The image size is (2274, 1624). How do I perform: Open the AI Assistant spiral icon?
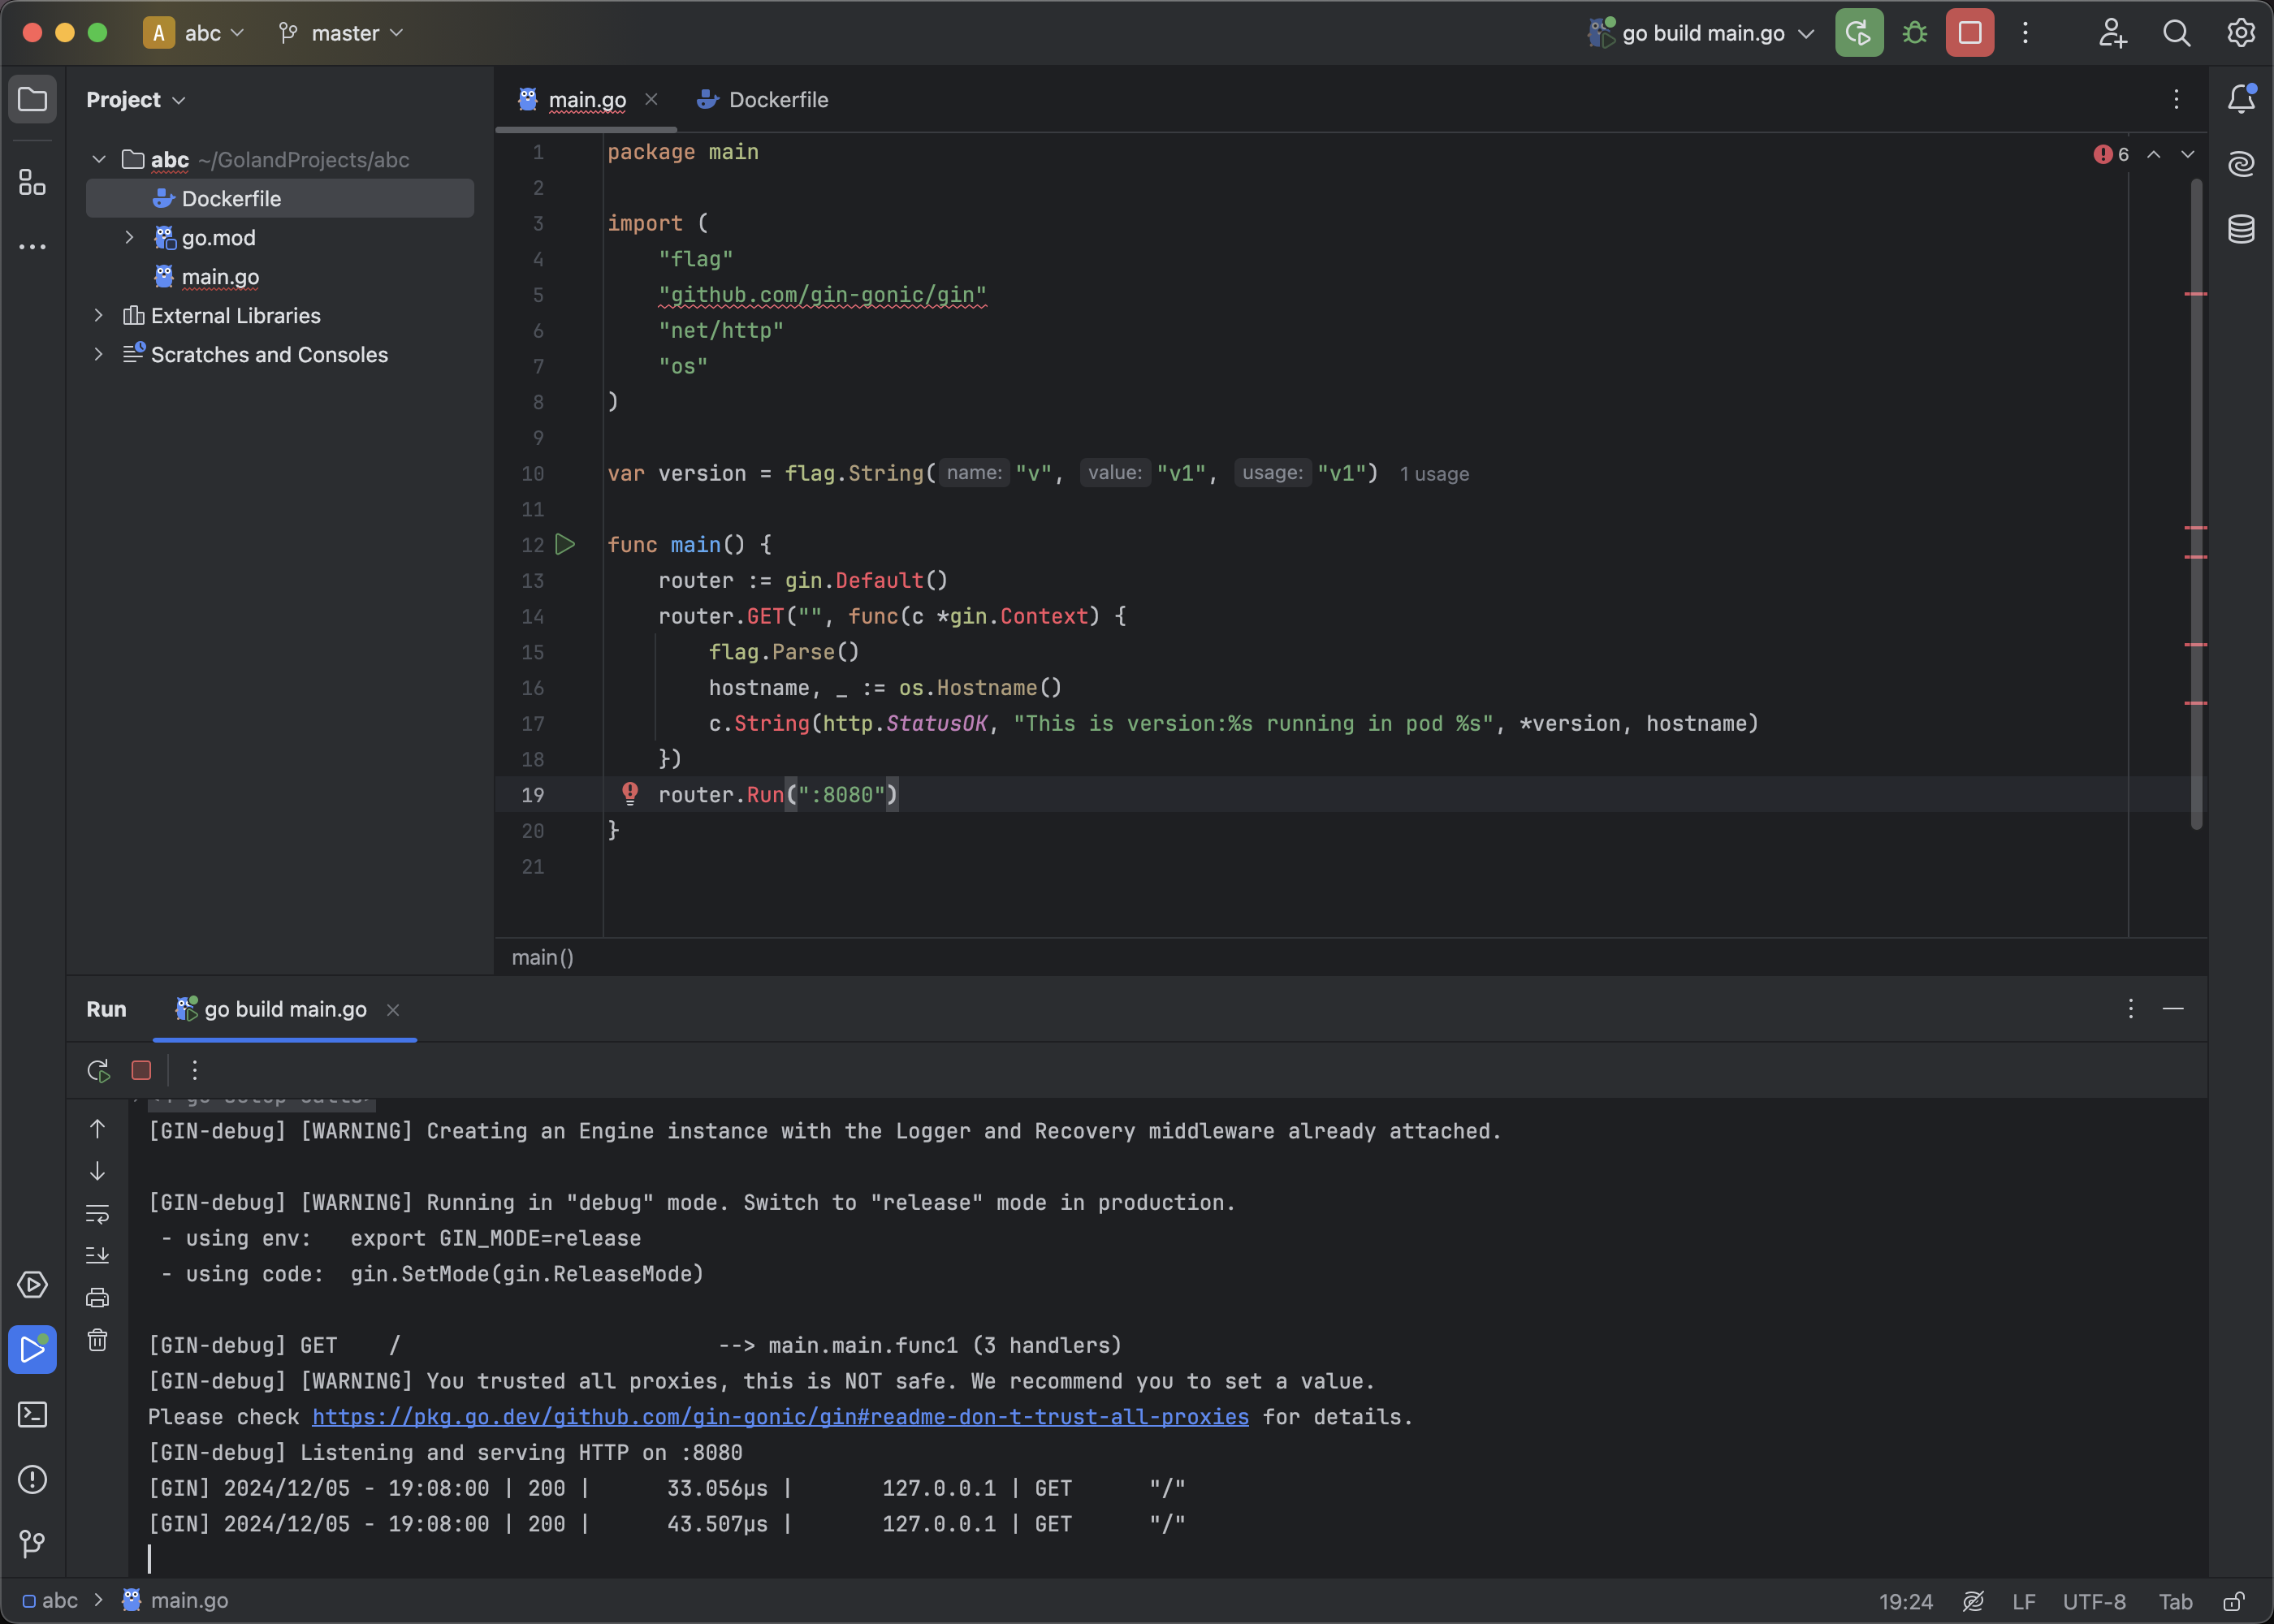click(2241, 163)
